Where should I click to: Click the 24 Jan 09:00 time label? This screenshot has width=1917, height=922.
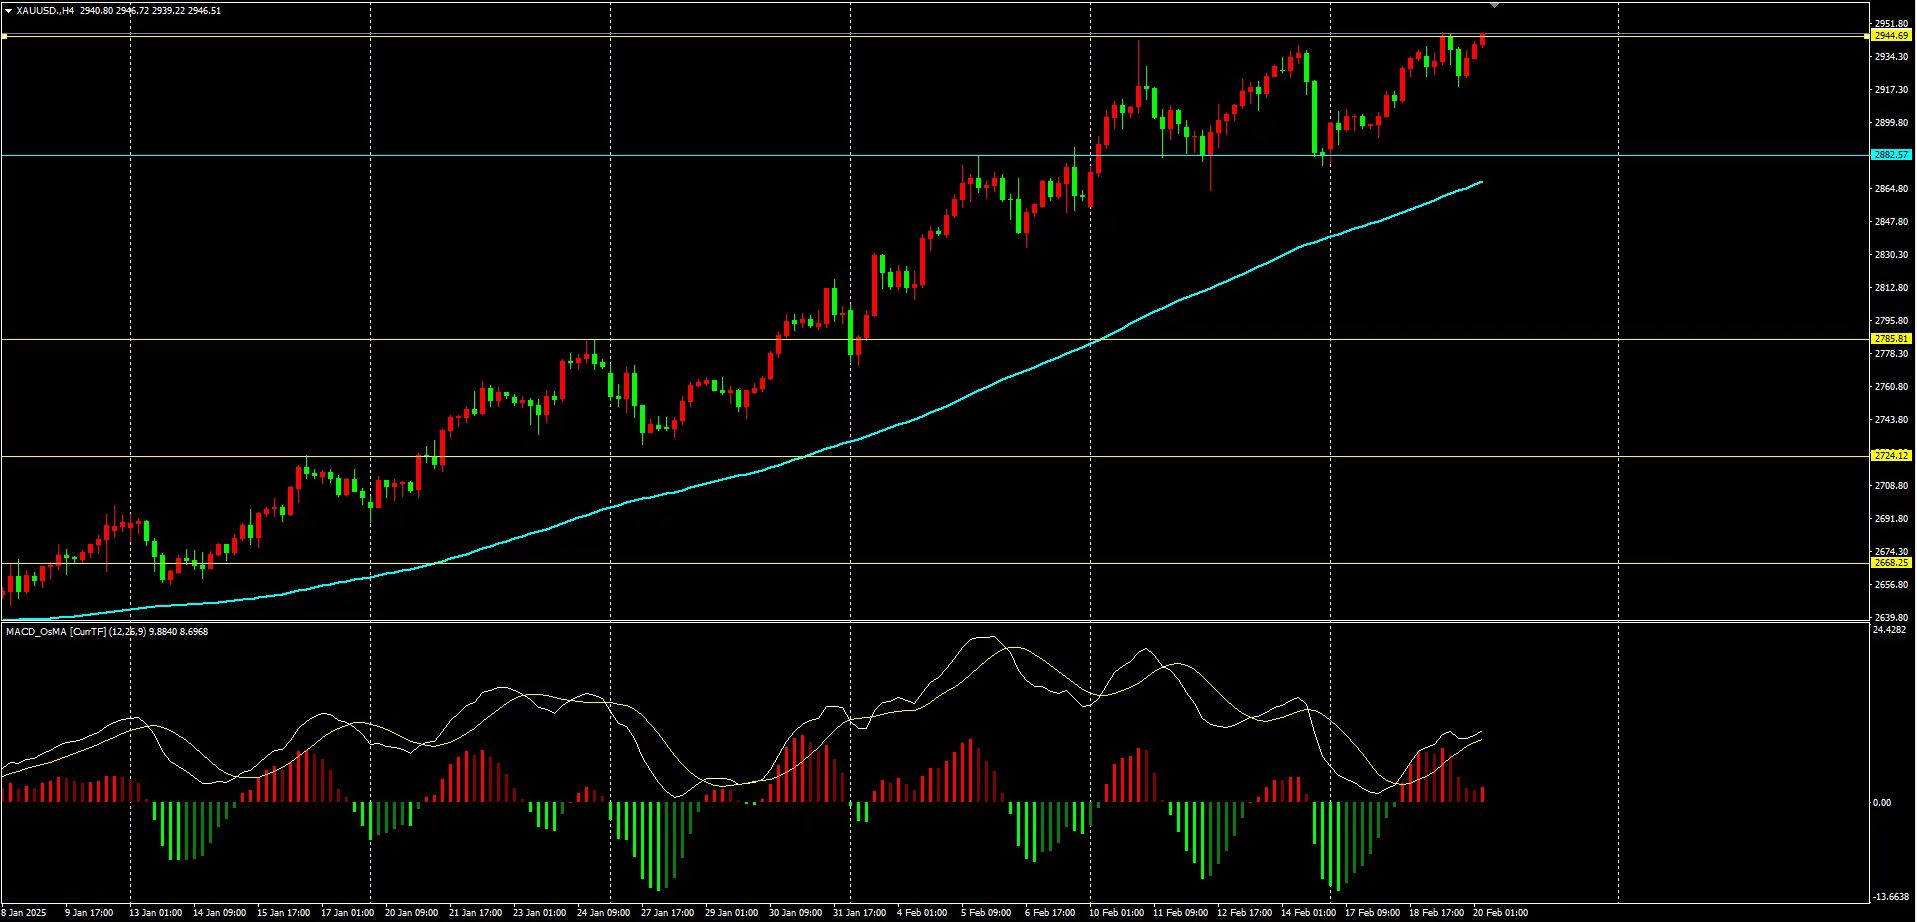pos(604,913)
